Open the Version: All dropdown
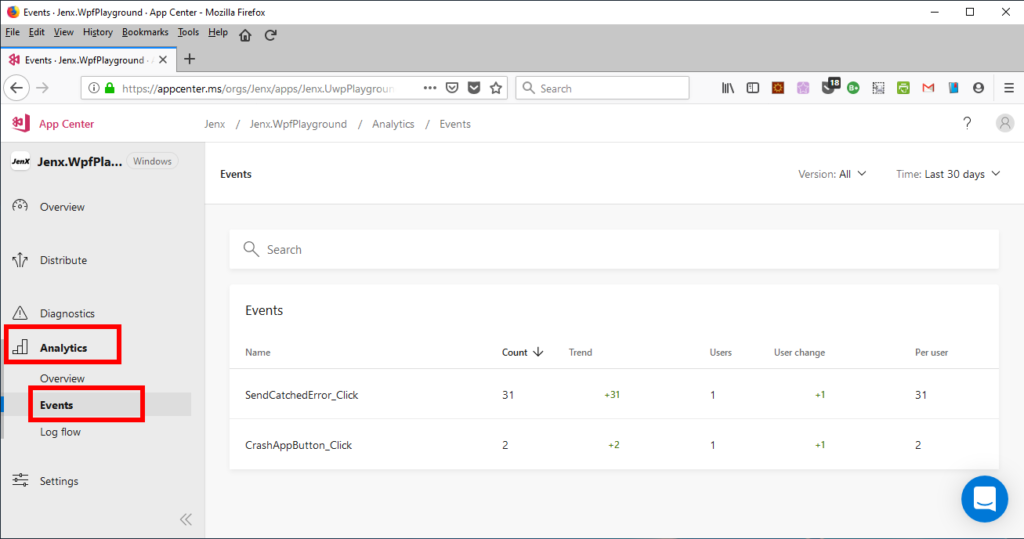This screenshot has height=539, width=1024. (x=832, y=174)
